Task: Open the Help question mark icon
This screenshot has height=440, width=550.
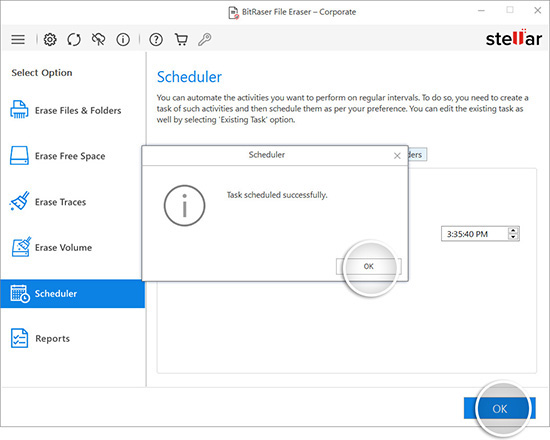Action: [x=156, y=39]
